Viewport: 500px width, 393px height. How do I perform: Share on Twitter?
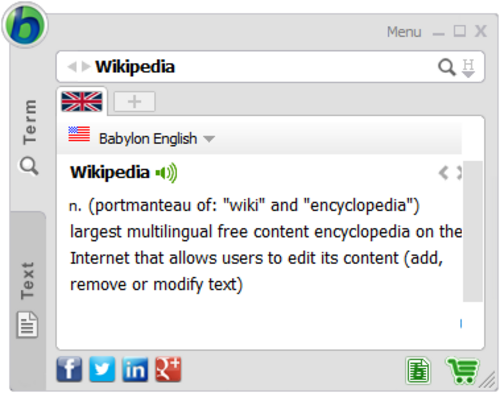click(x=102, y=369)
